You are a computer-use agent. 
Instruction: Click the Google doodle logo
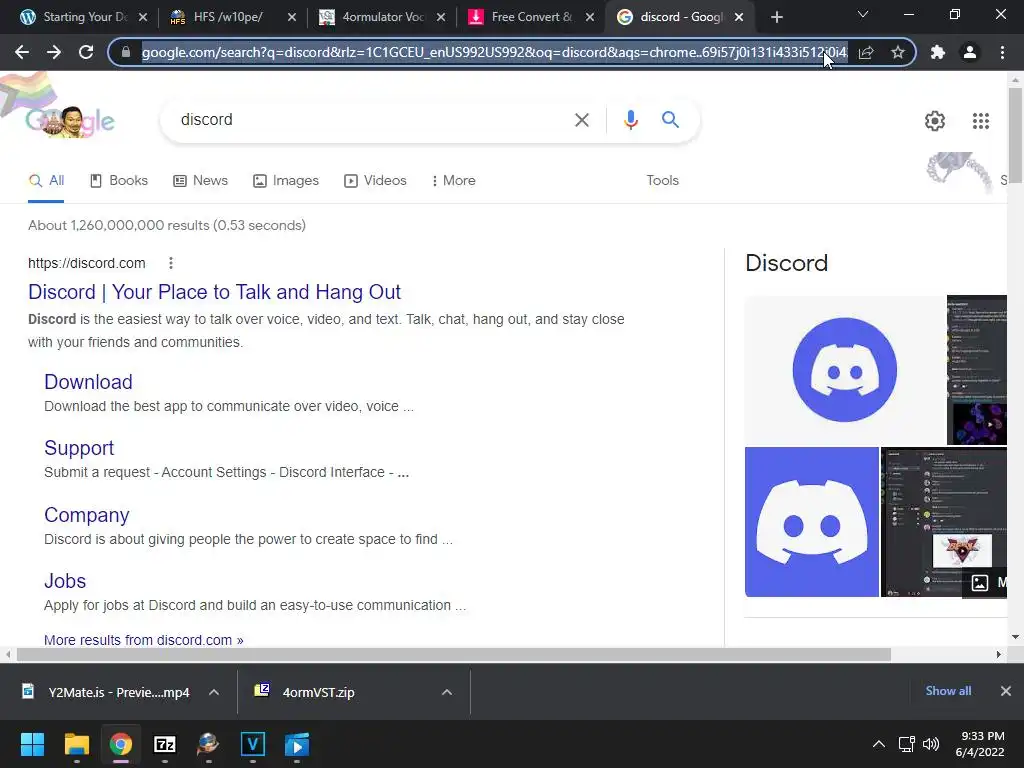(x=71, y=121)
